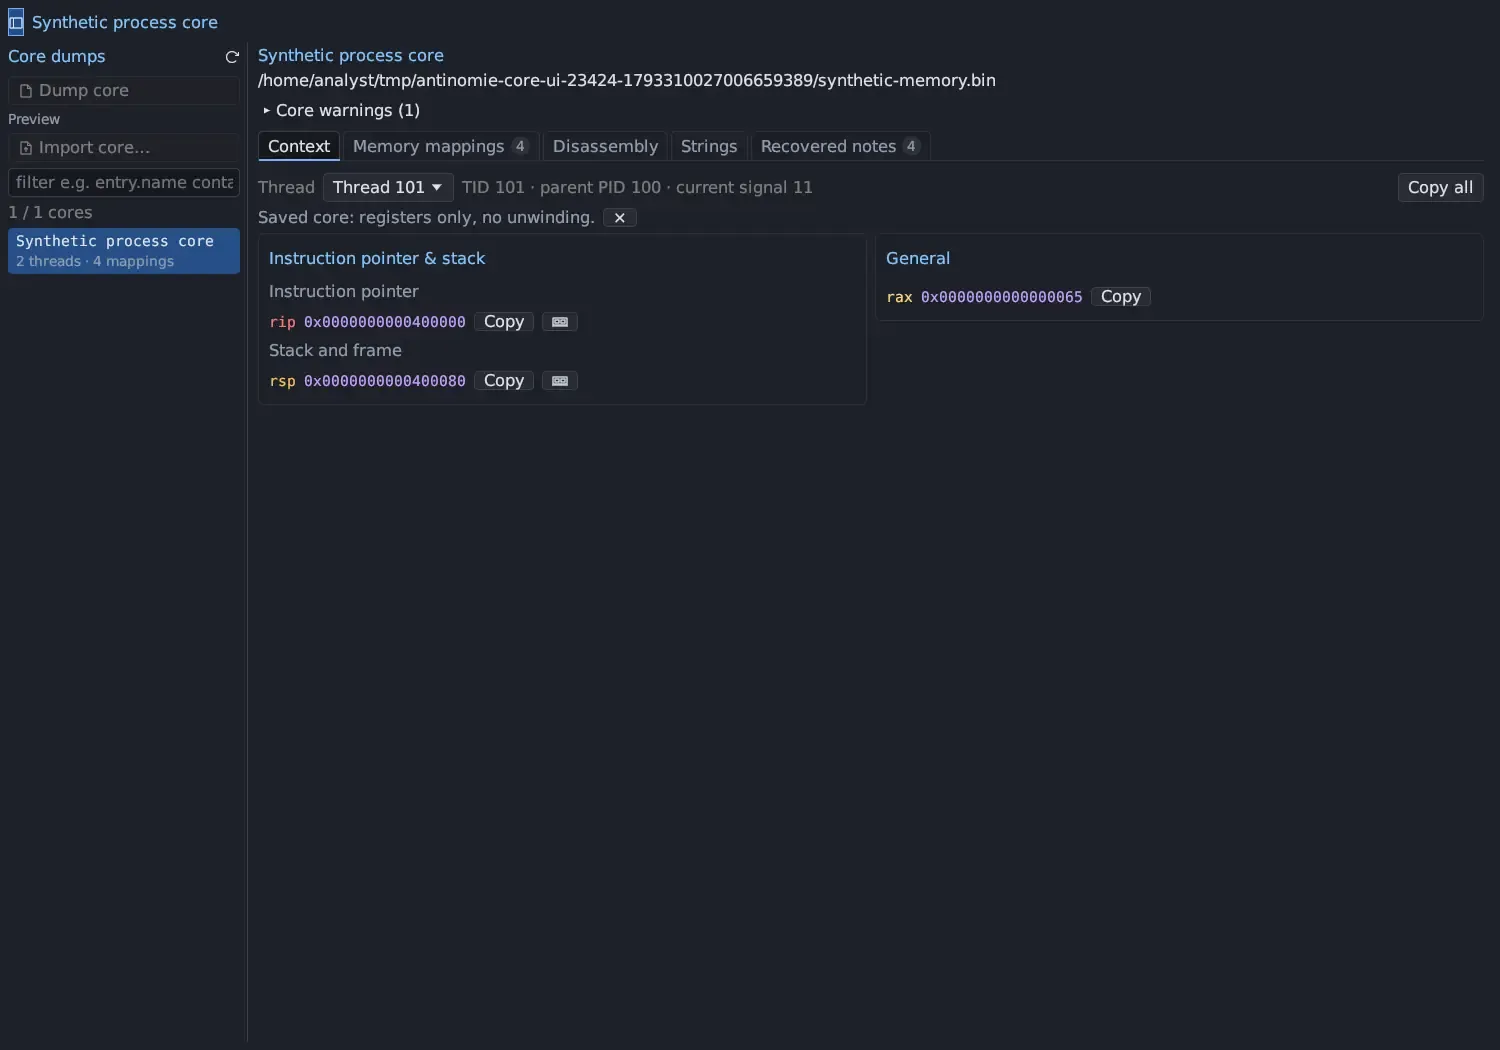Click the 'Instruction pointer & stack' heading
This screenshot has height=1050, width=1500.
(377, 258)
